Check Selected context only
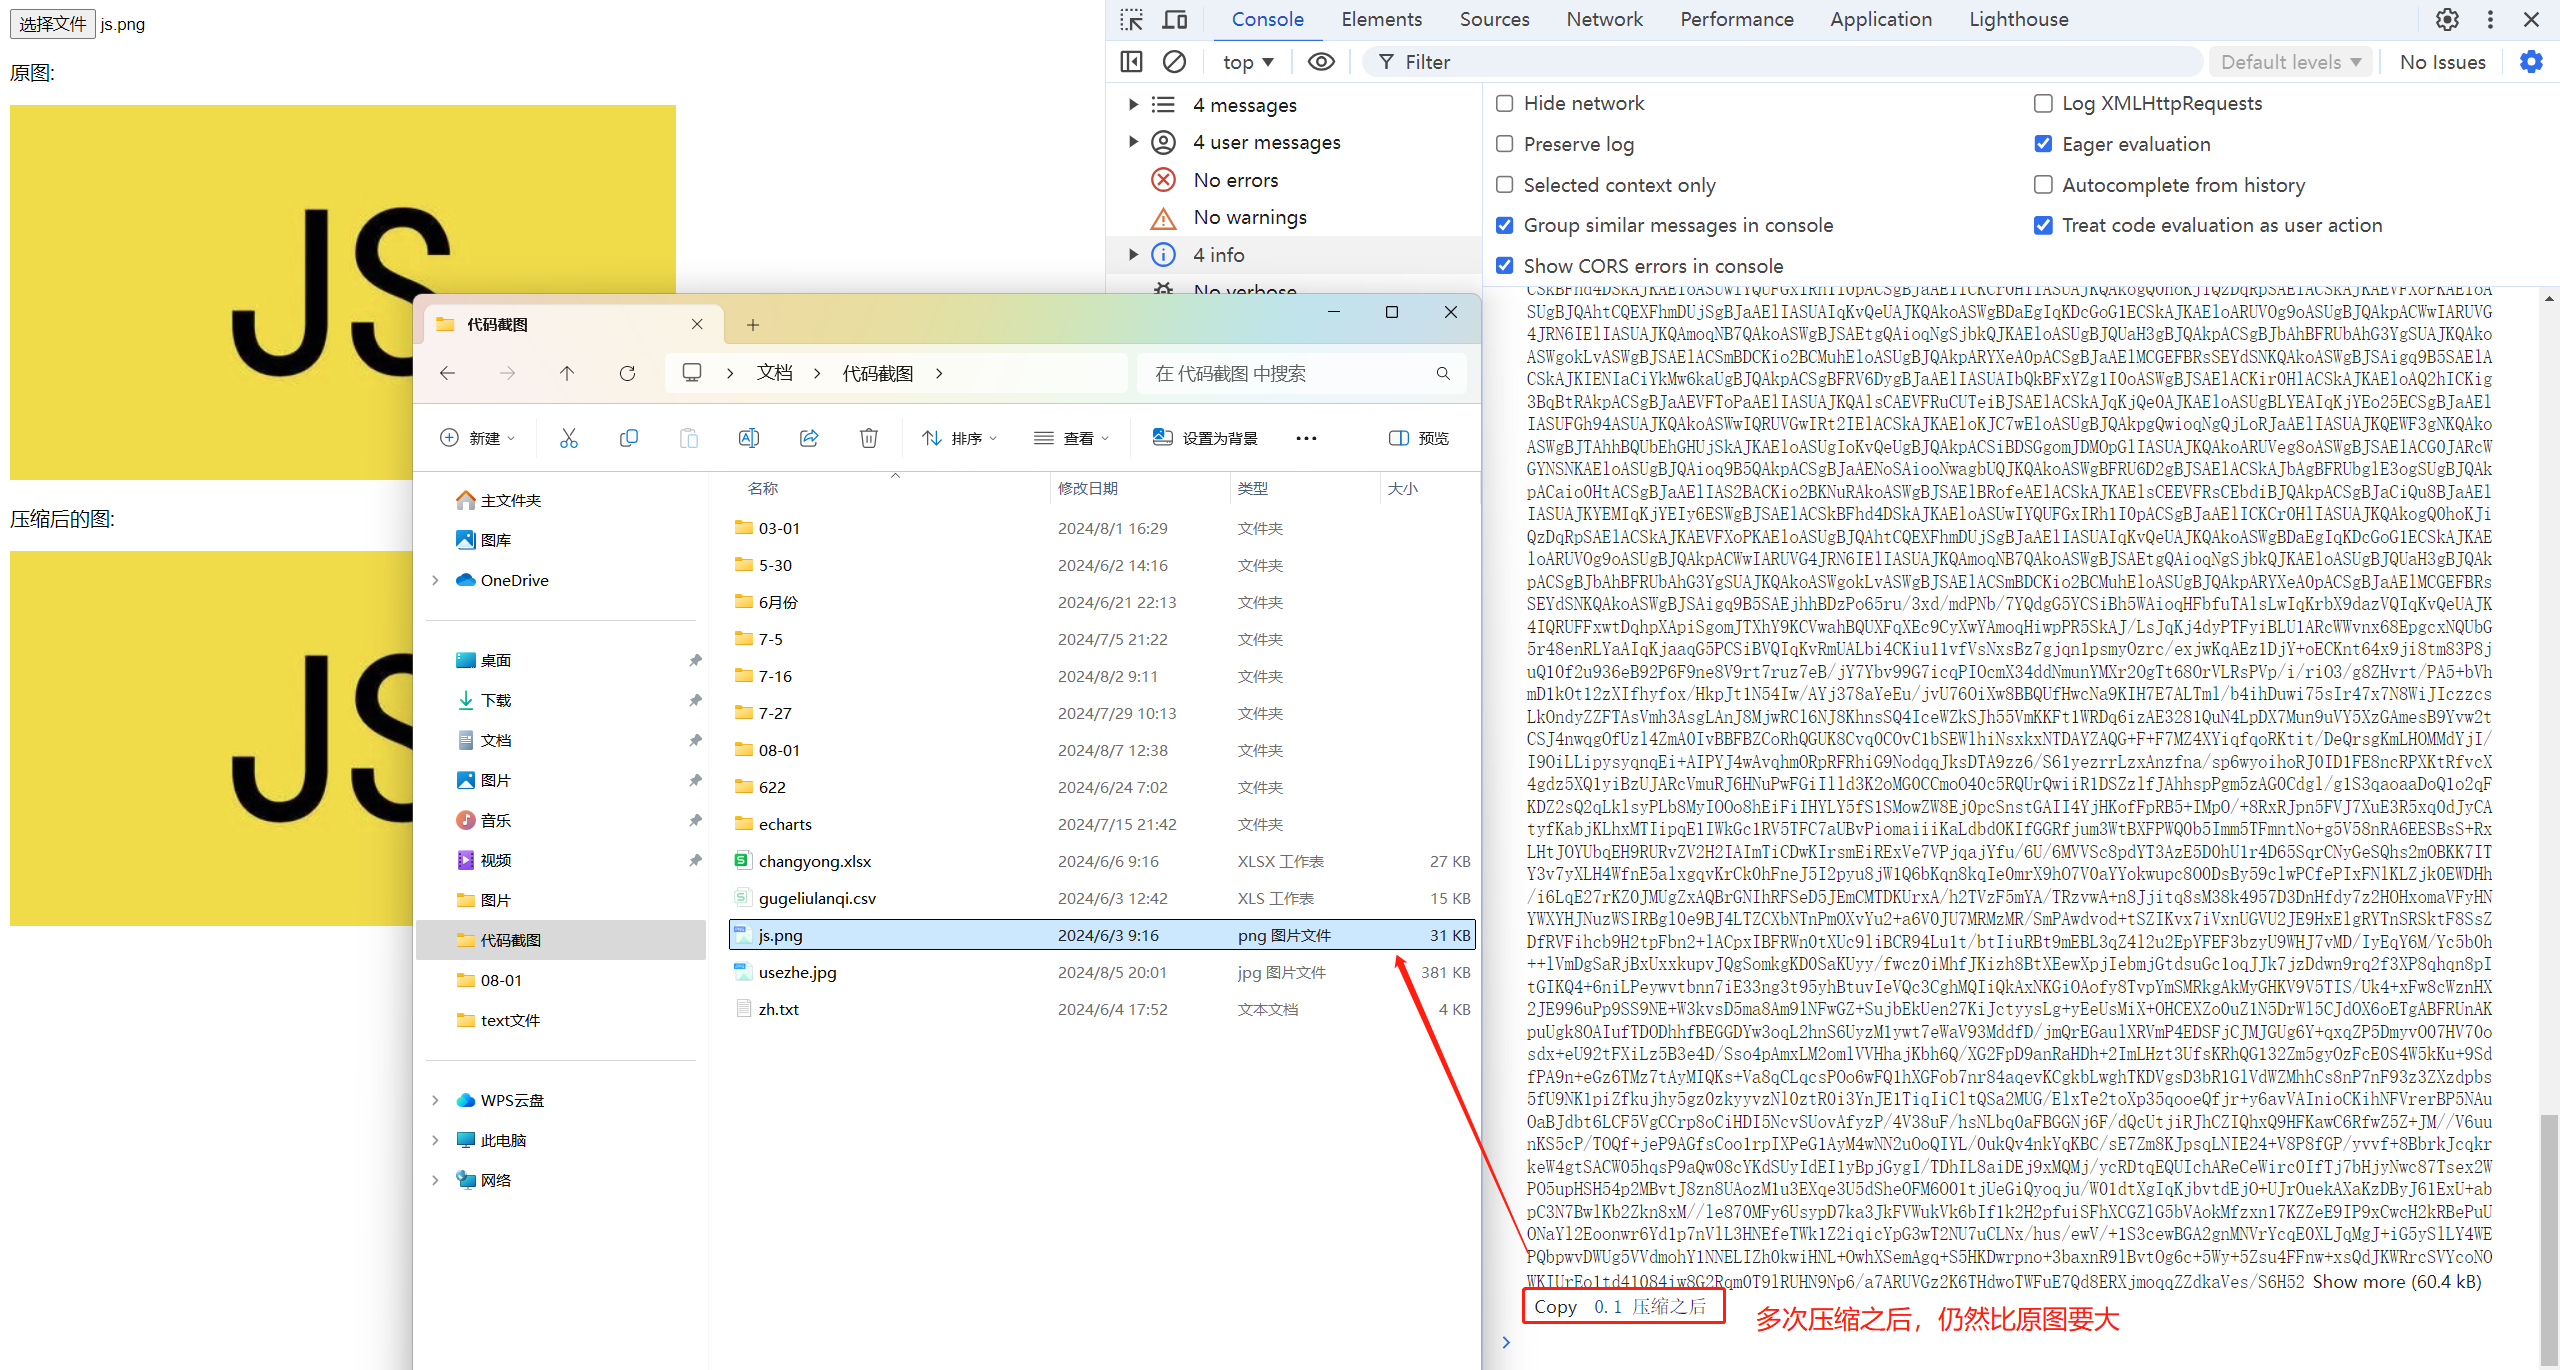 1504,185
